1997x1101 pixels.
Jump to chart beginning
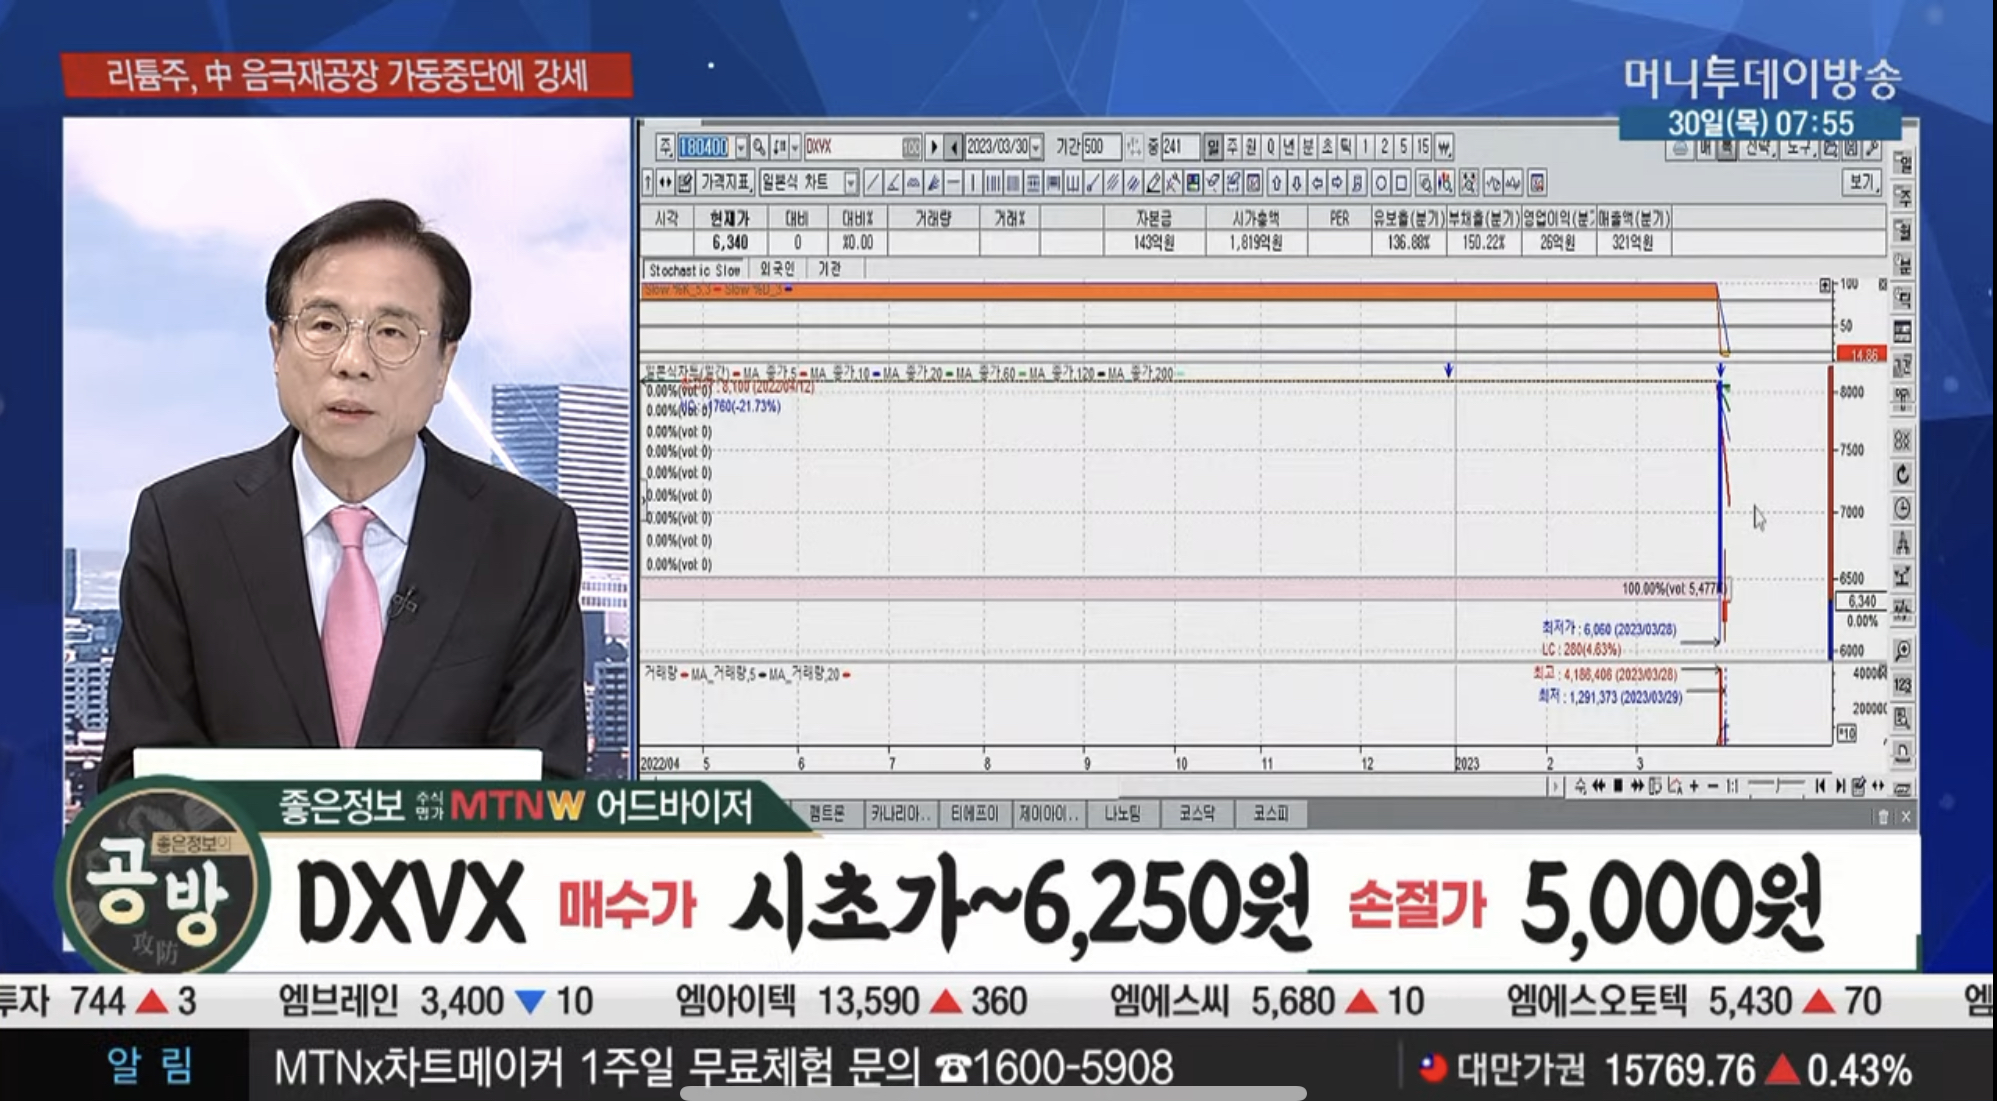click(1820, 786)
